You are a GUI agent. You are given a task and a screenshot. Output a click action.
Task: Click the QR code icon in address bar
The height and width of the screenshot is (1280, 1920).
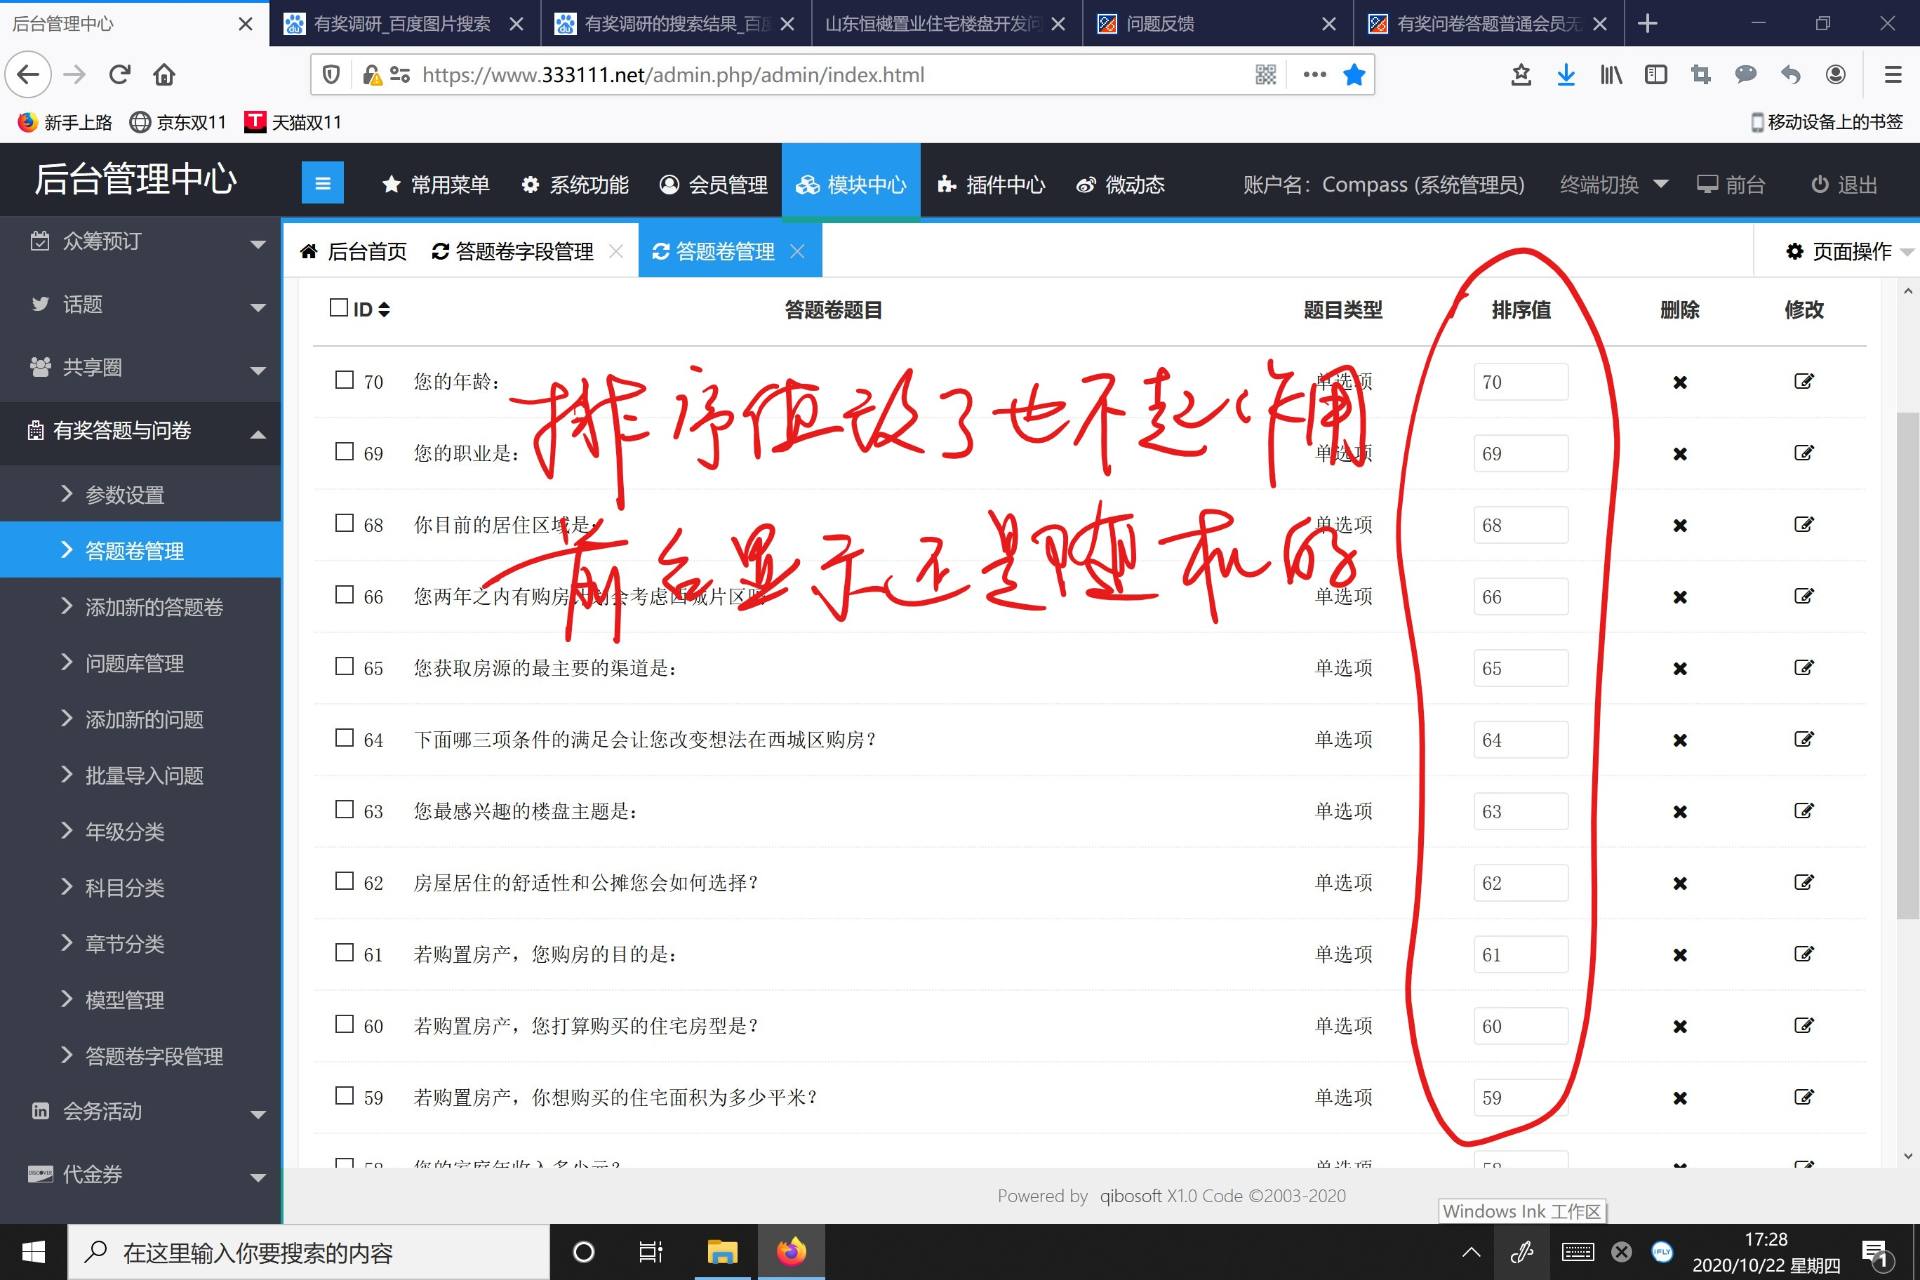(x=1265, y=75)
